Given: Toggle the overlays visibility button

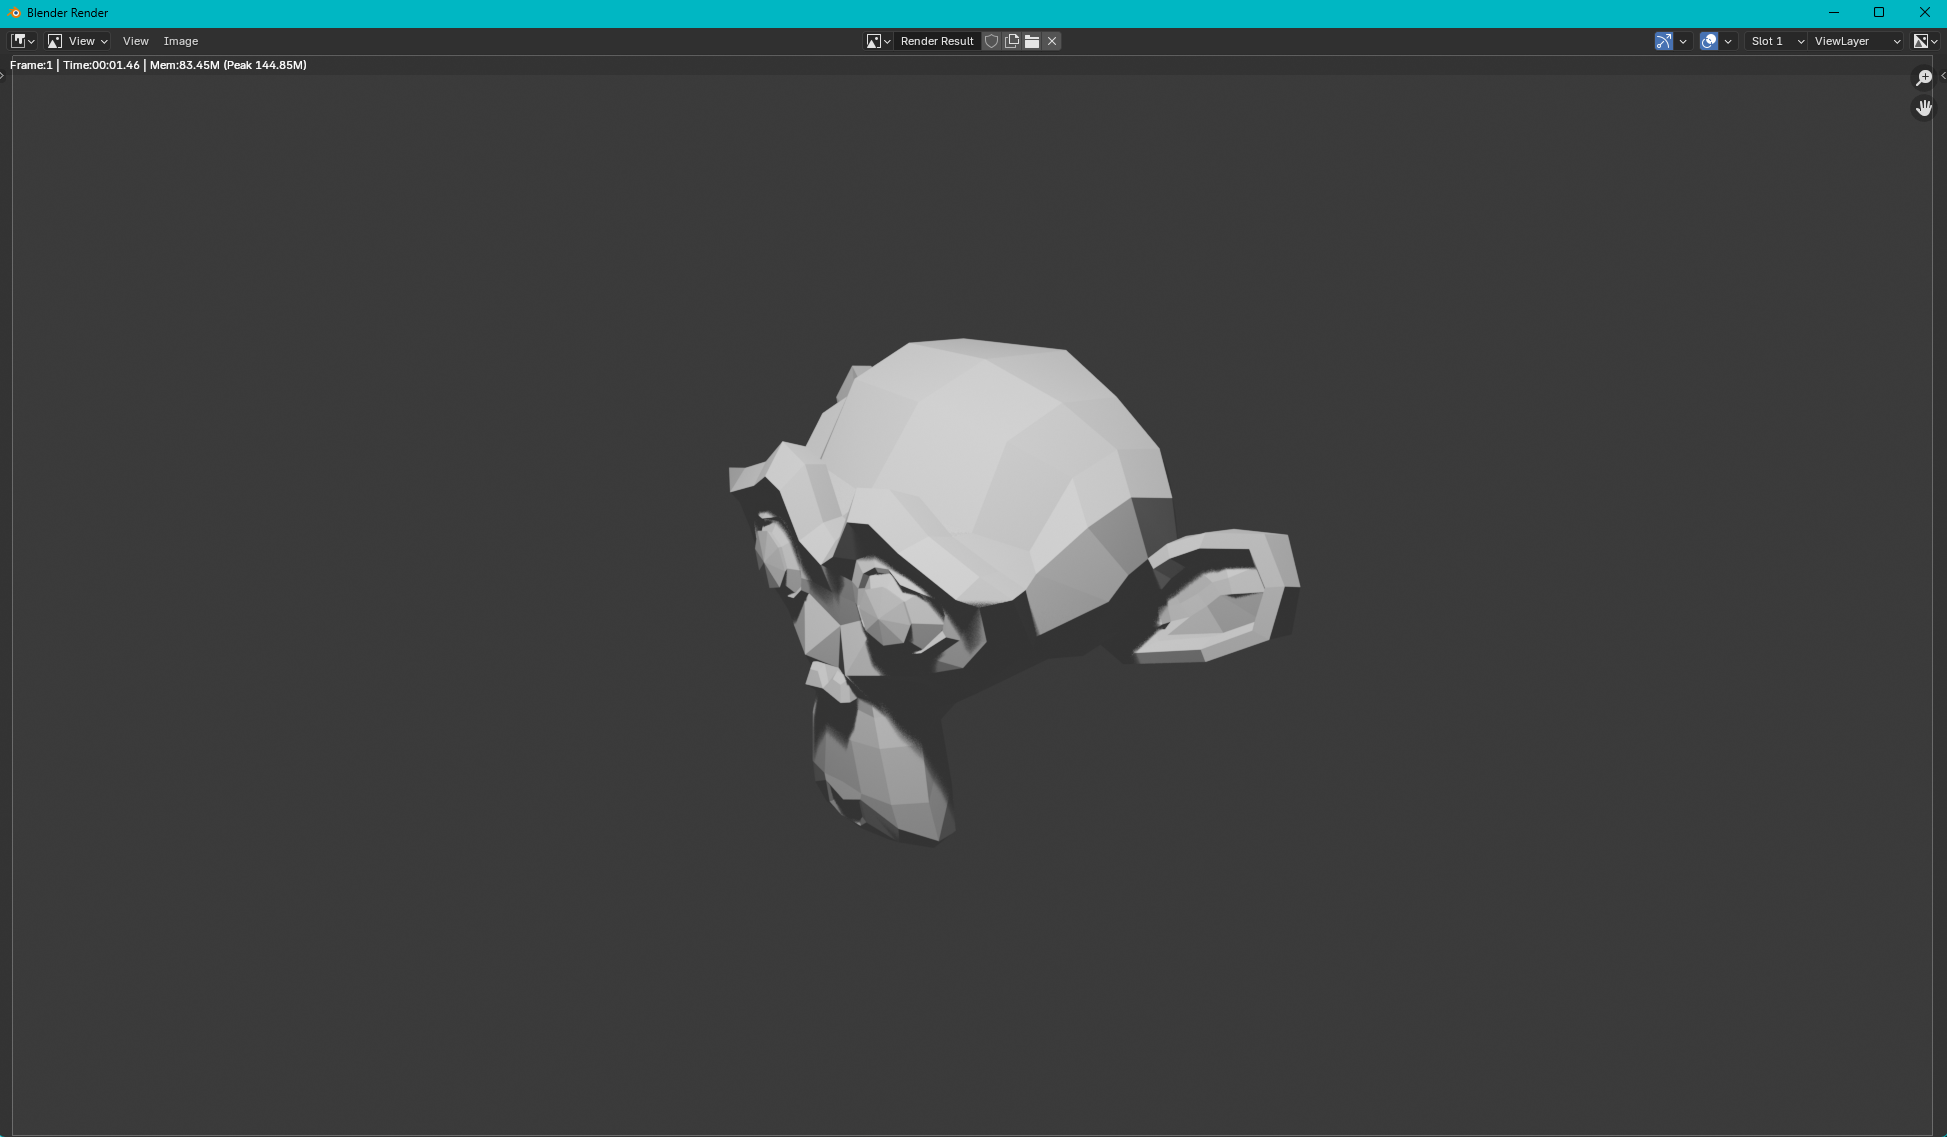Looking at the screenshot, I should click(x=1709, y=41).
